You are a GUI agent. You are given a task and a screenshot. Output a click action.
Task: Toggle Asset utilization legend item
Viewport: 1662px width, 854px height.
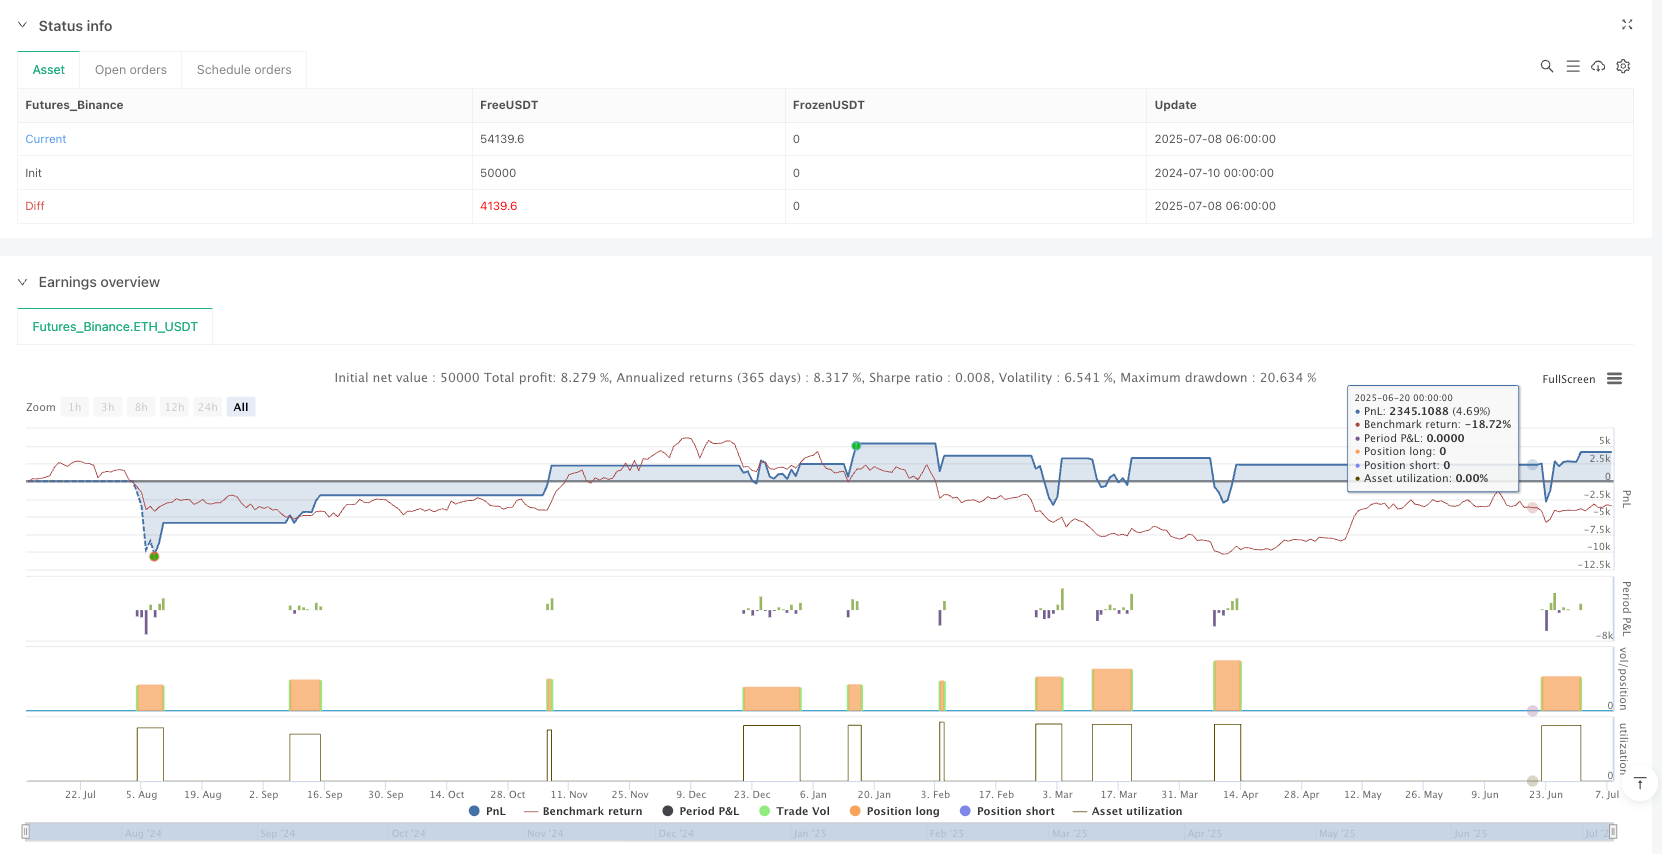(x=1127, y=811)
